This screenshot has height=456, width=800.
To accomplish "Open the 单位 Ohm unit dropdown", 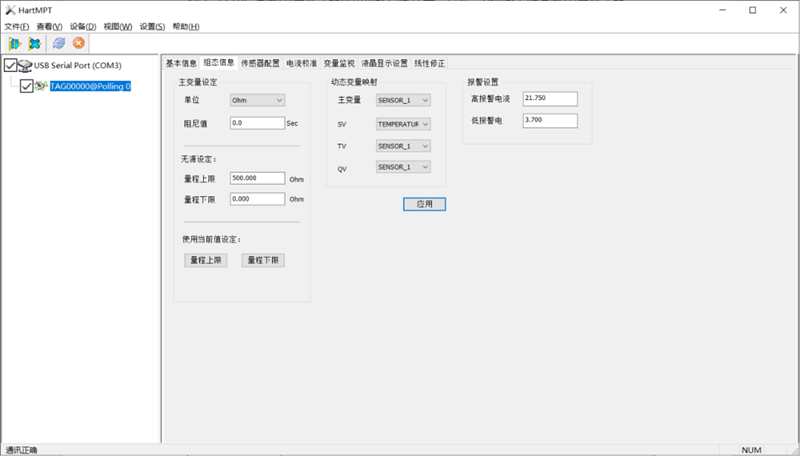I will pos(257,100).
